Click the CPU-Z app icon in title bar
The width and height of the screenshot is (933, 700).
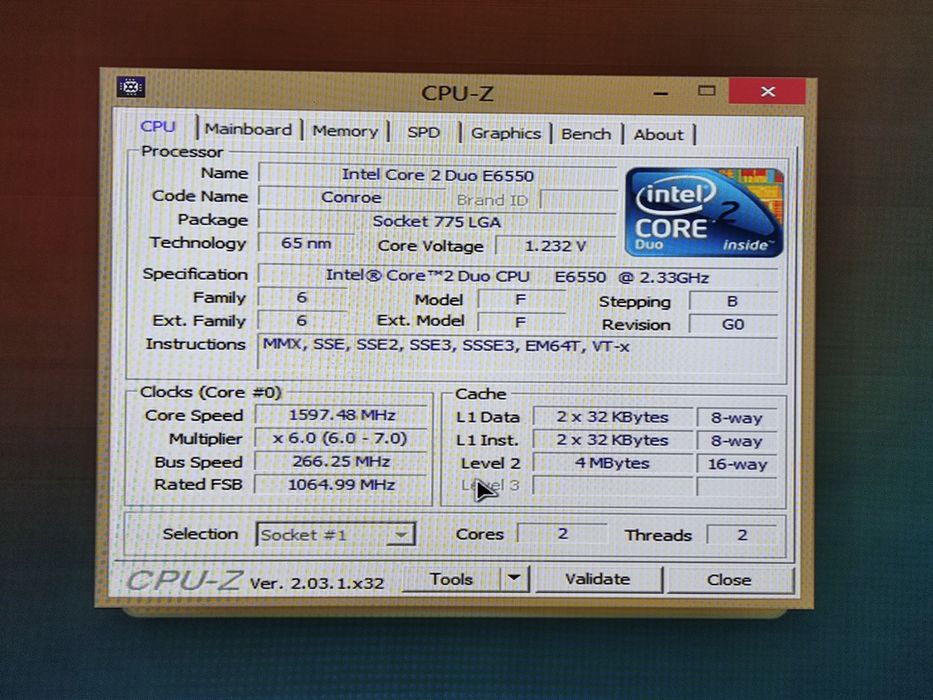click(131, 87)
